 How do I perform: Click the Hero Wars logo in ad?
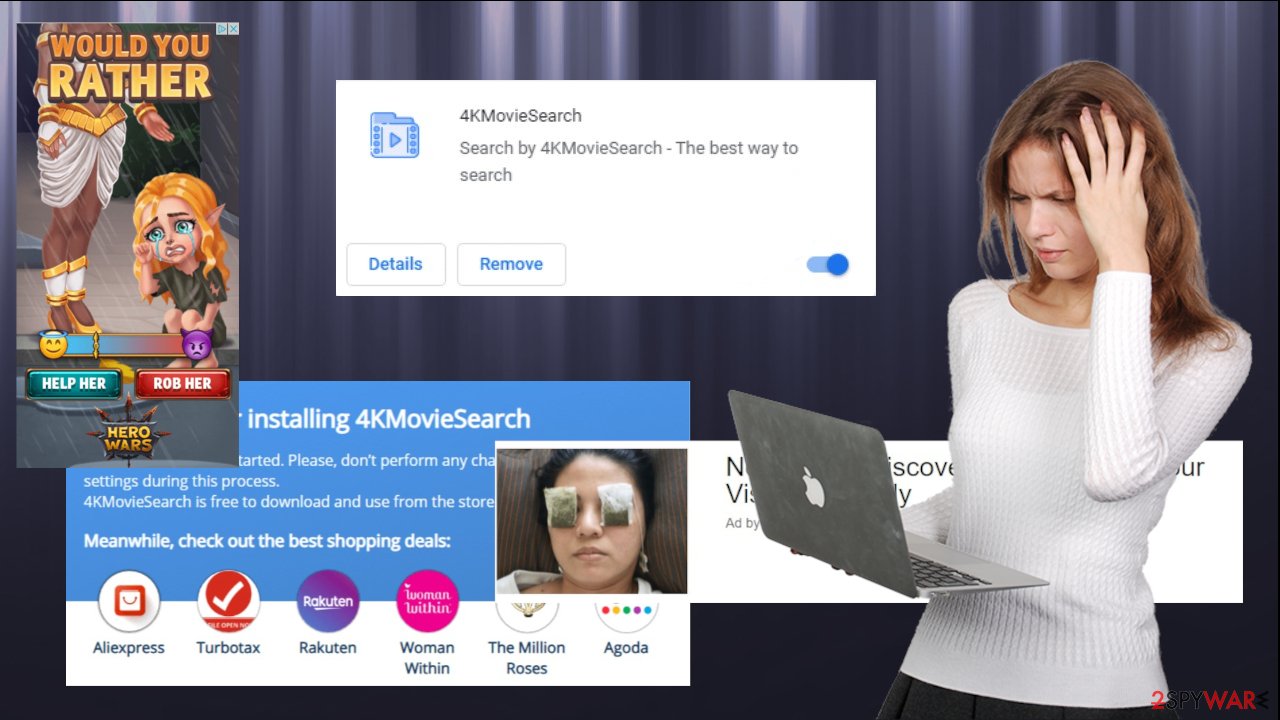coord(129,429)
